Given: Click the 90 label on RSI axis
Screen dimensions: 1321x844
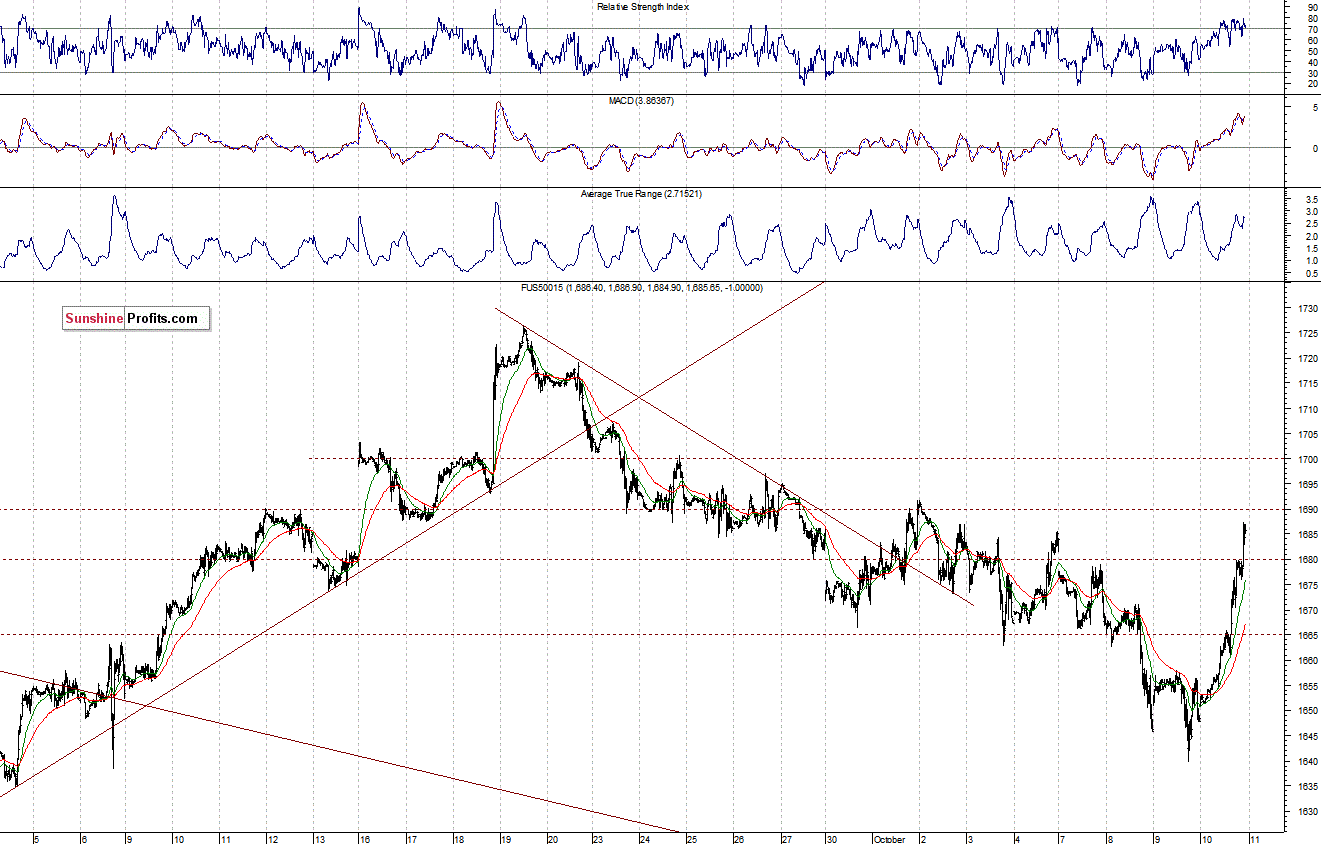Looking at the screenshot, I should 1311,7.
